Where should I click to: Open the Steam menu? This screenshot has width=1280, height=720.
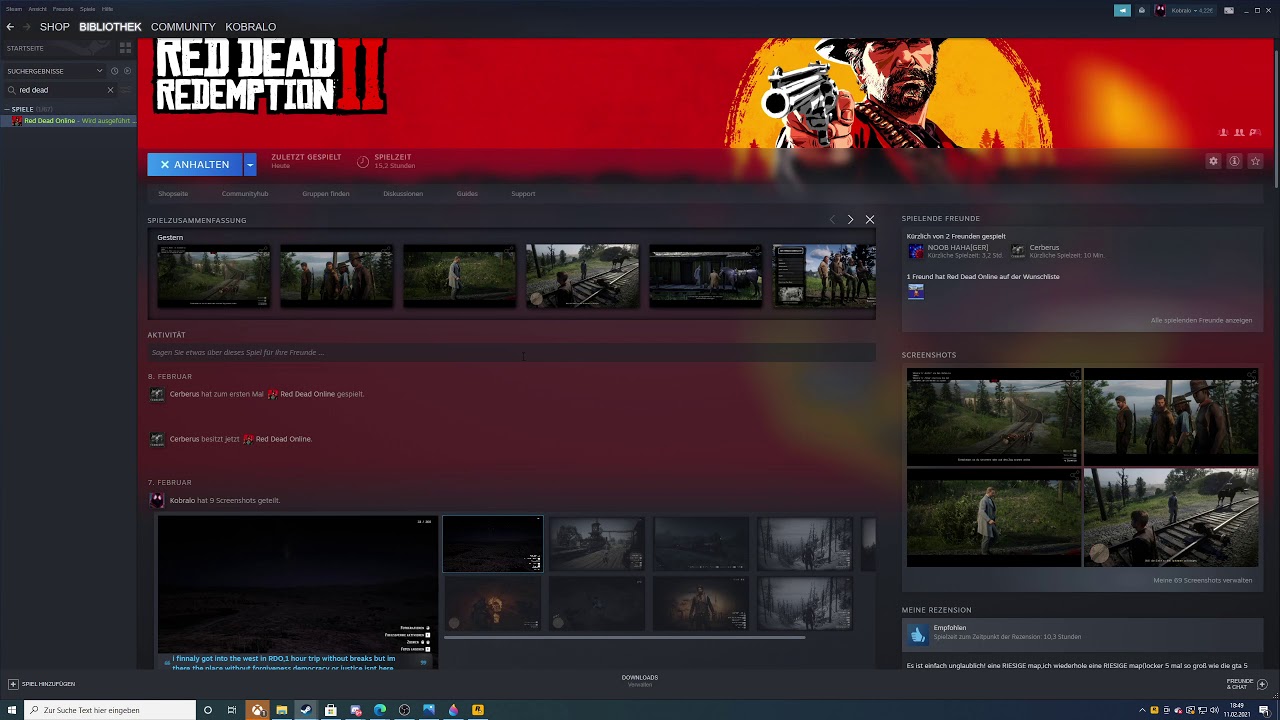click(x=14, y=9)
